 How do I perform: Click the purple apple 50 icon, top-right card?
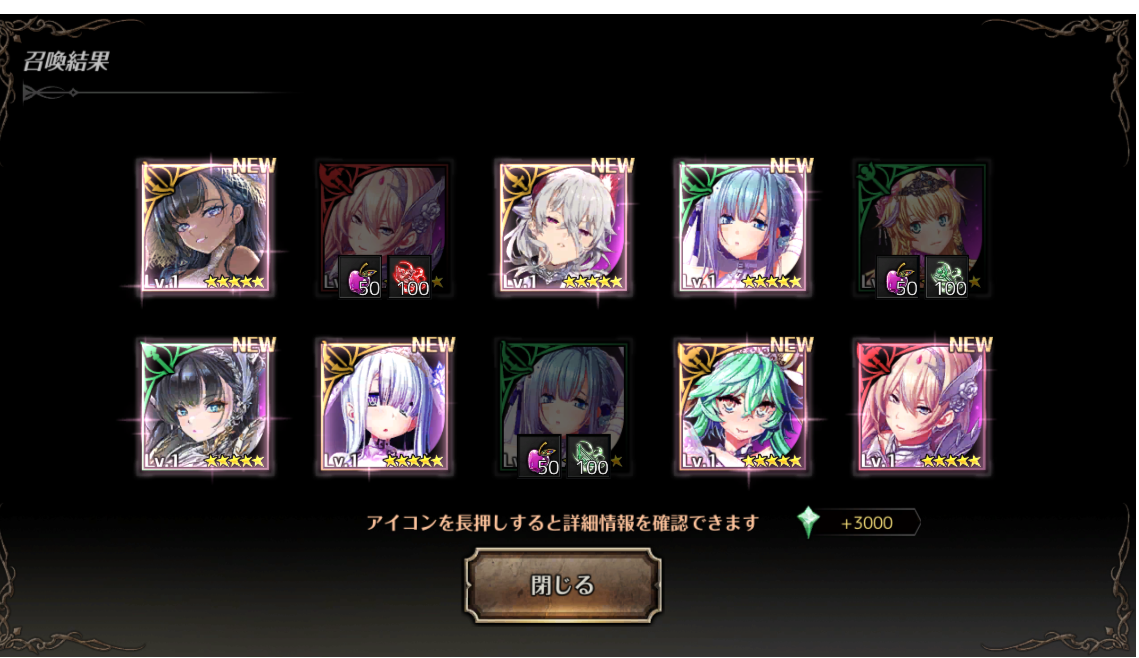click(x=898, y=276)
